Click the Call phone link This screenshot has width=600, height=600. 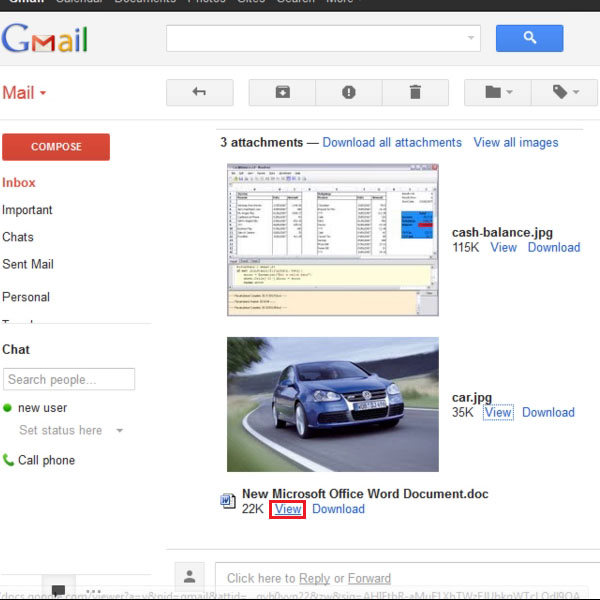click(x=46, y=460)
